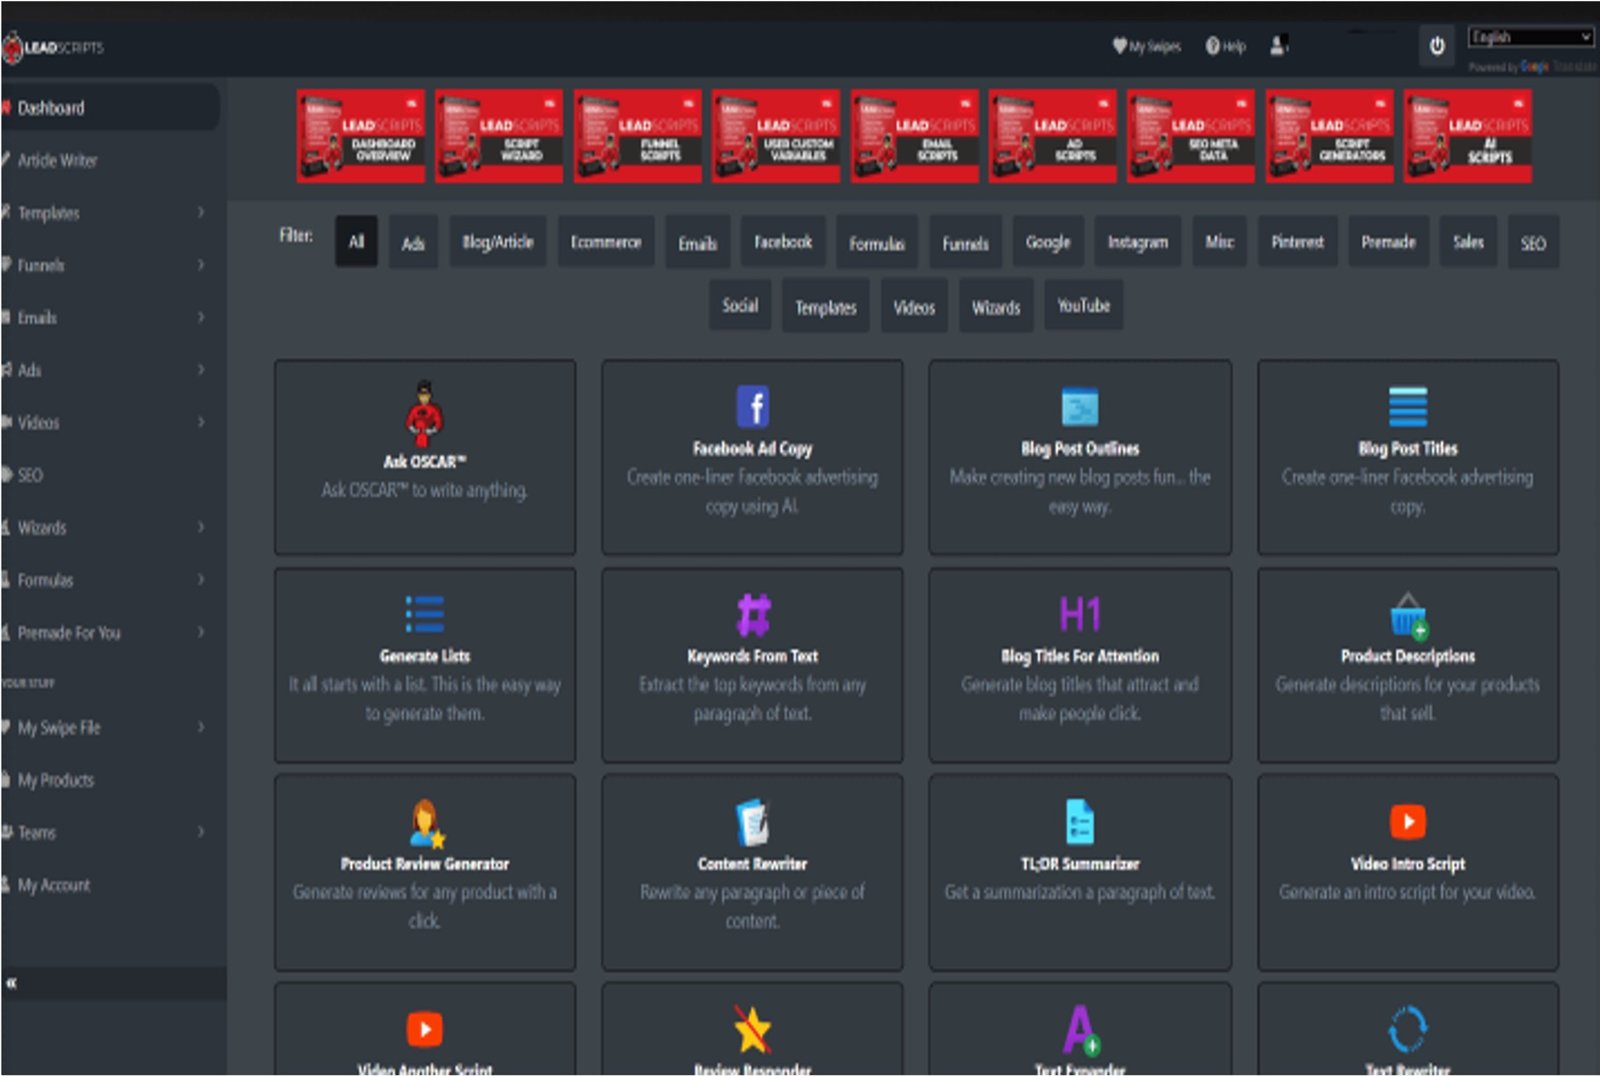
Task: Expand the Emails sidebar menu
Action: 108,318
